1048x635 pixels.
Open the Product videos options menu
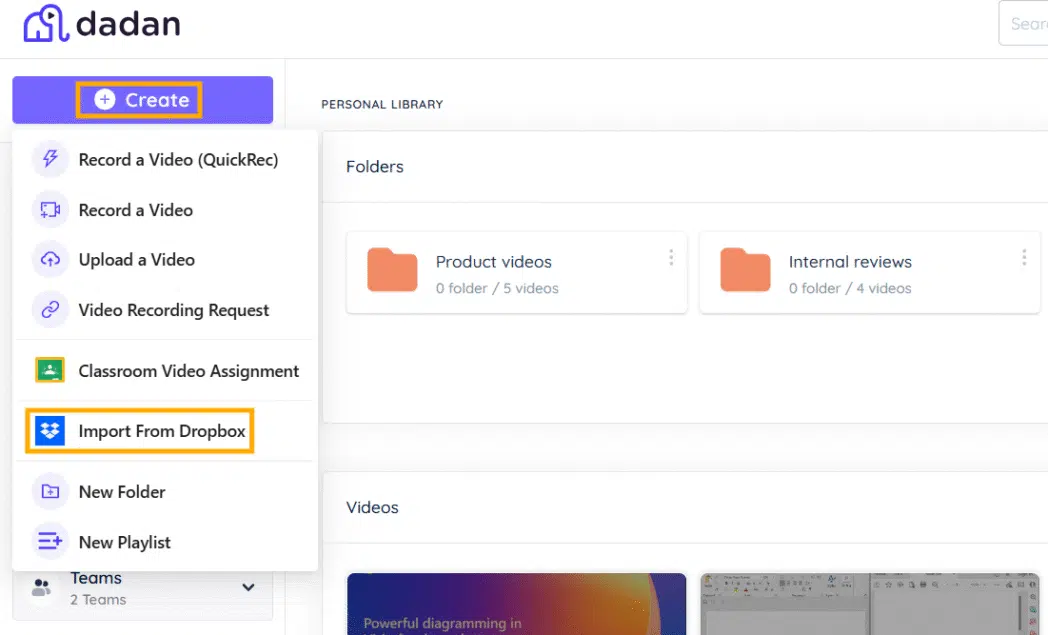[x=671, y=258]
